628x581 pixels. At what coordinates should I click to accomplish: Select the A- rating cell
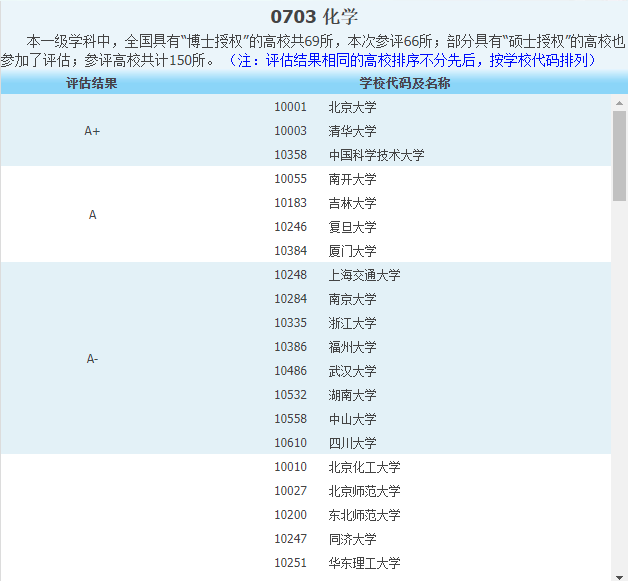[93, 359]
